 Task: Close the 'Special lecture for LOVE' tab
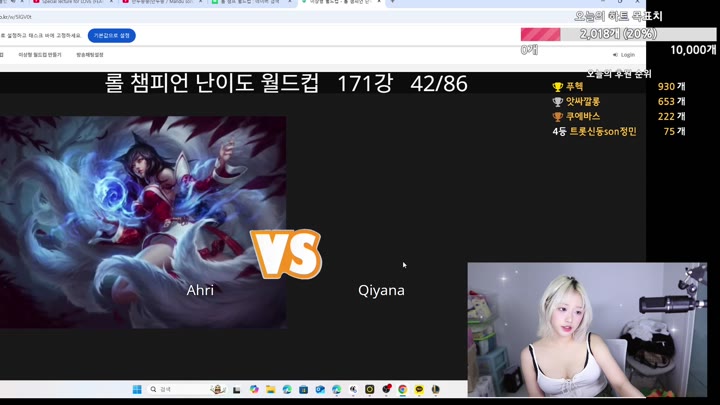coord(111,2)
